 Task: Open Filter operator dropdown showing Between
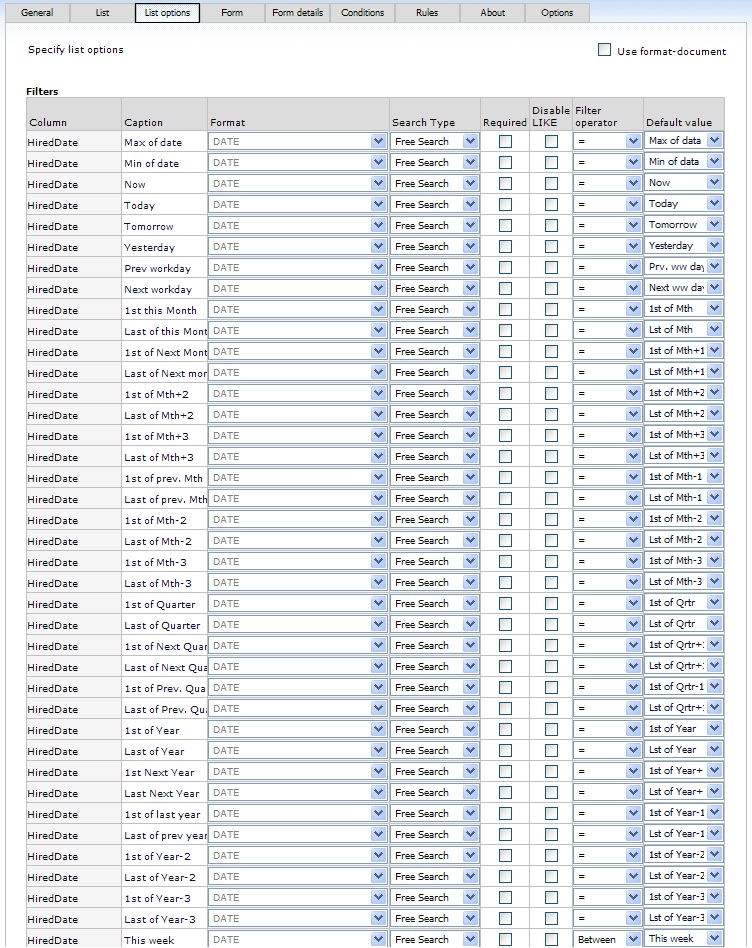632,940
